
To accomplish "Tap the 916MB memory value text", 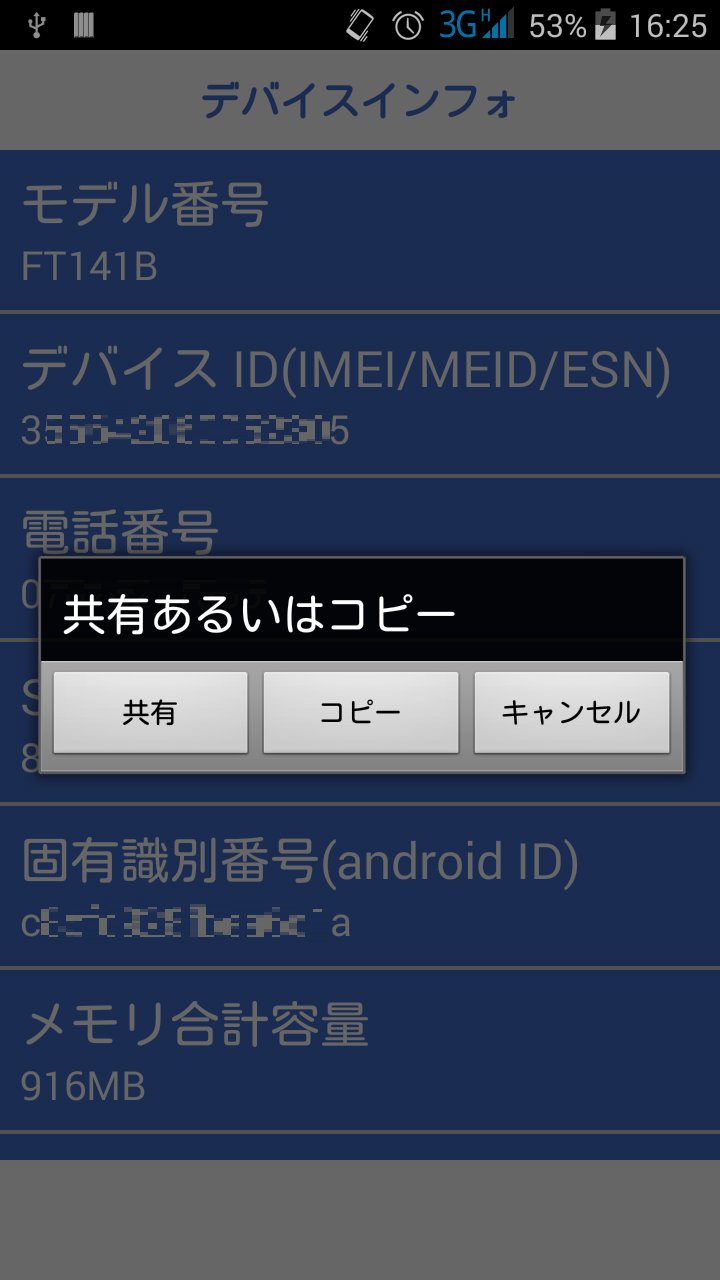I will [83, 1087].
